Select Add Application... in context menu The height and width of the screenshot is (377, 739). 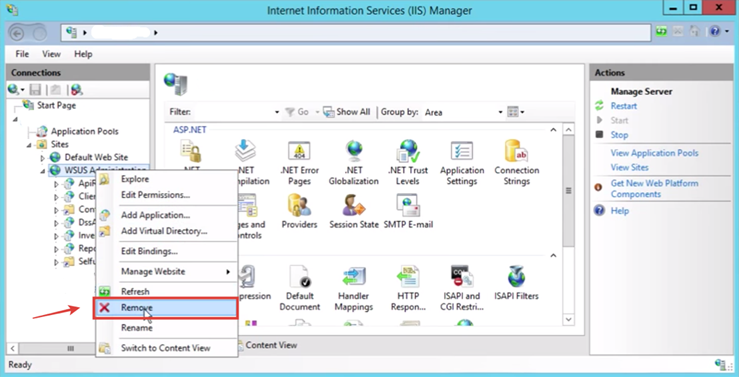coord(167,215)
